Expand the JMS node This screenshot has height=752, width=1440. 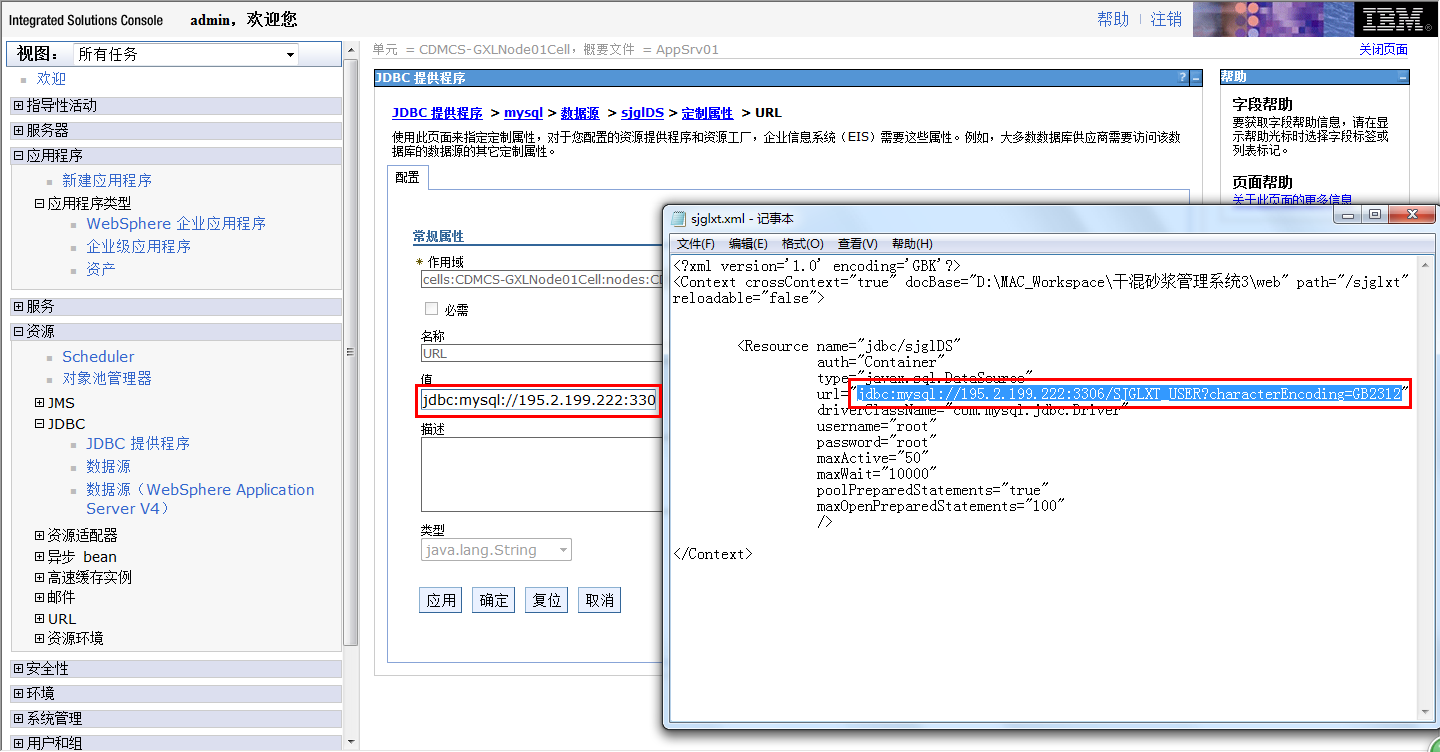[x=40, y=403]
